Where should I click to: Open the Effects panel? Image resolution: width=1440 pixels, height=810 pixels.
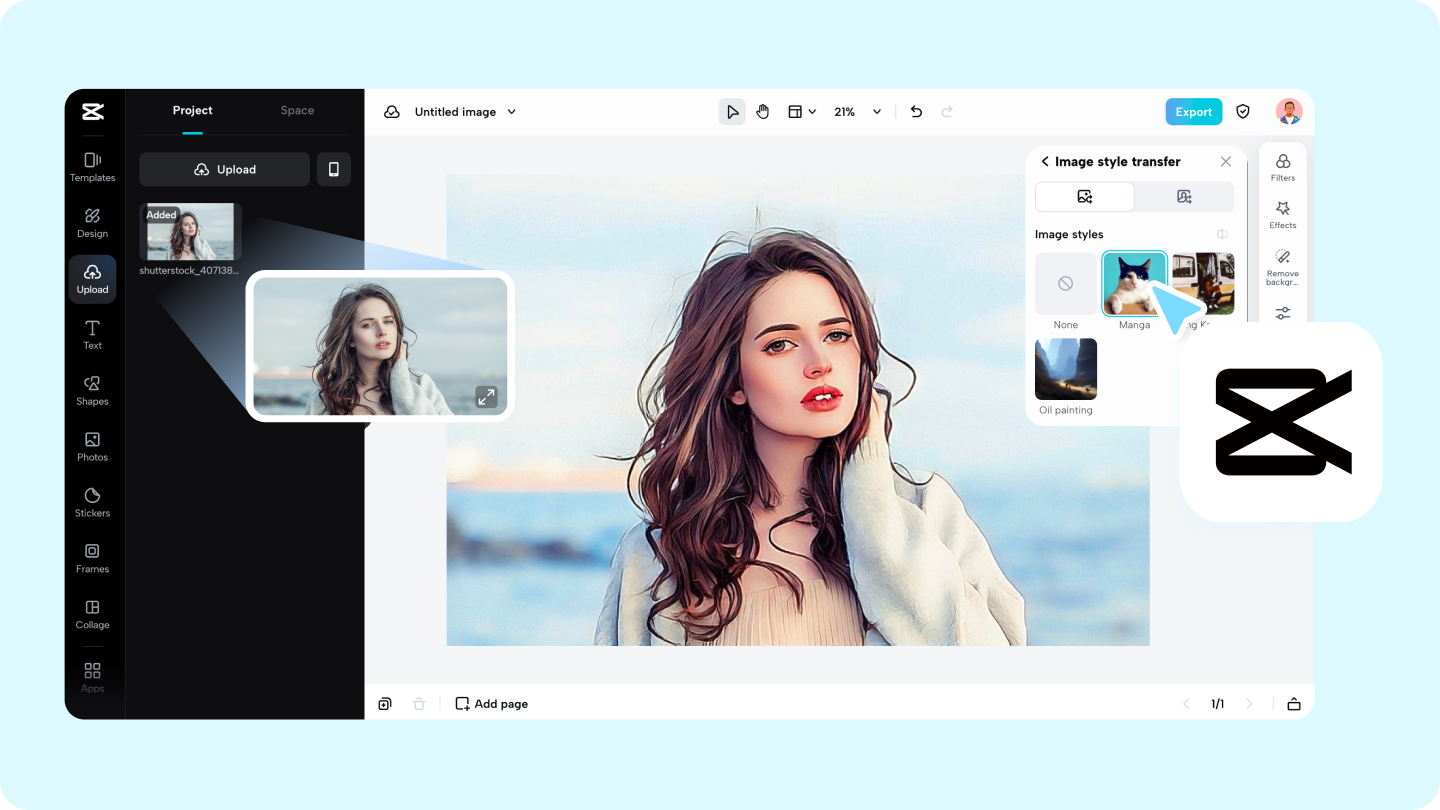tap(1282, 213)
